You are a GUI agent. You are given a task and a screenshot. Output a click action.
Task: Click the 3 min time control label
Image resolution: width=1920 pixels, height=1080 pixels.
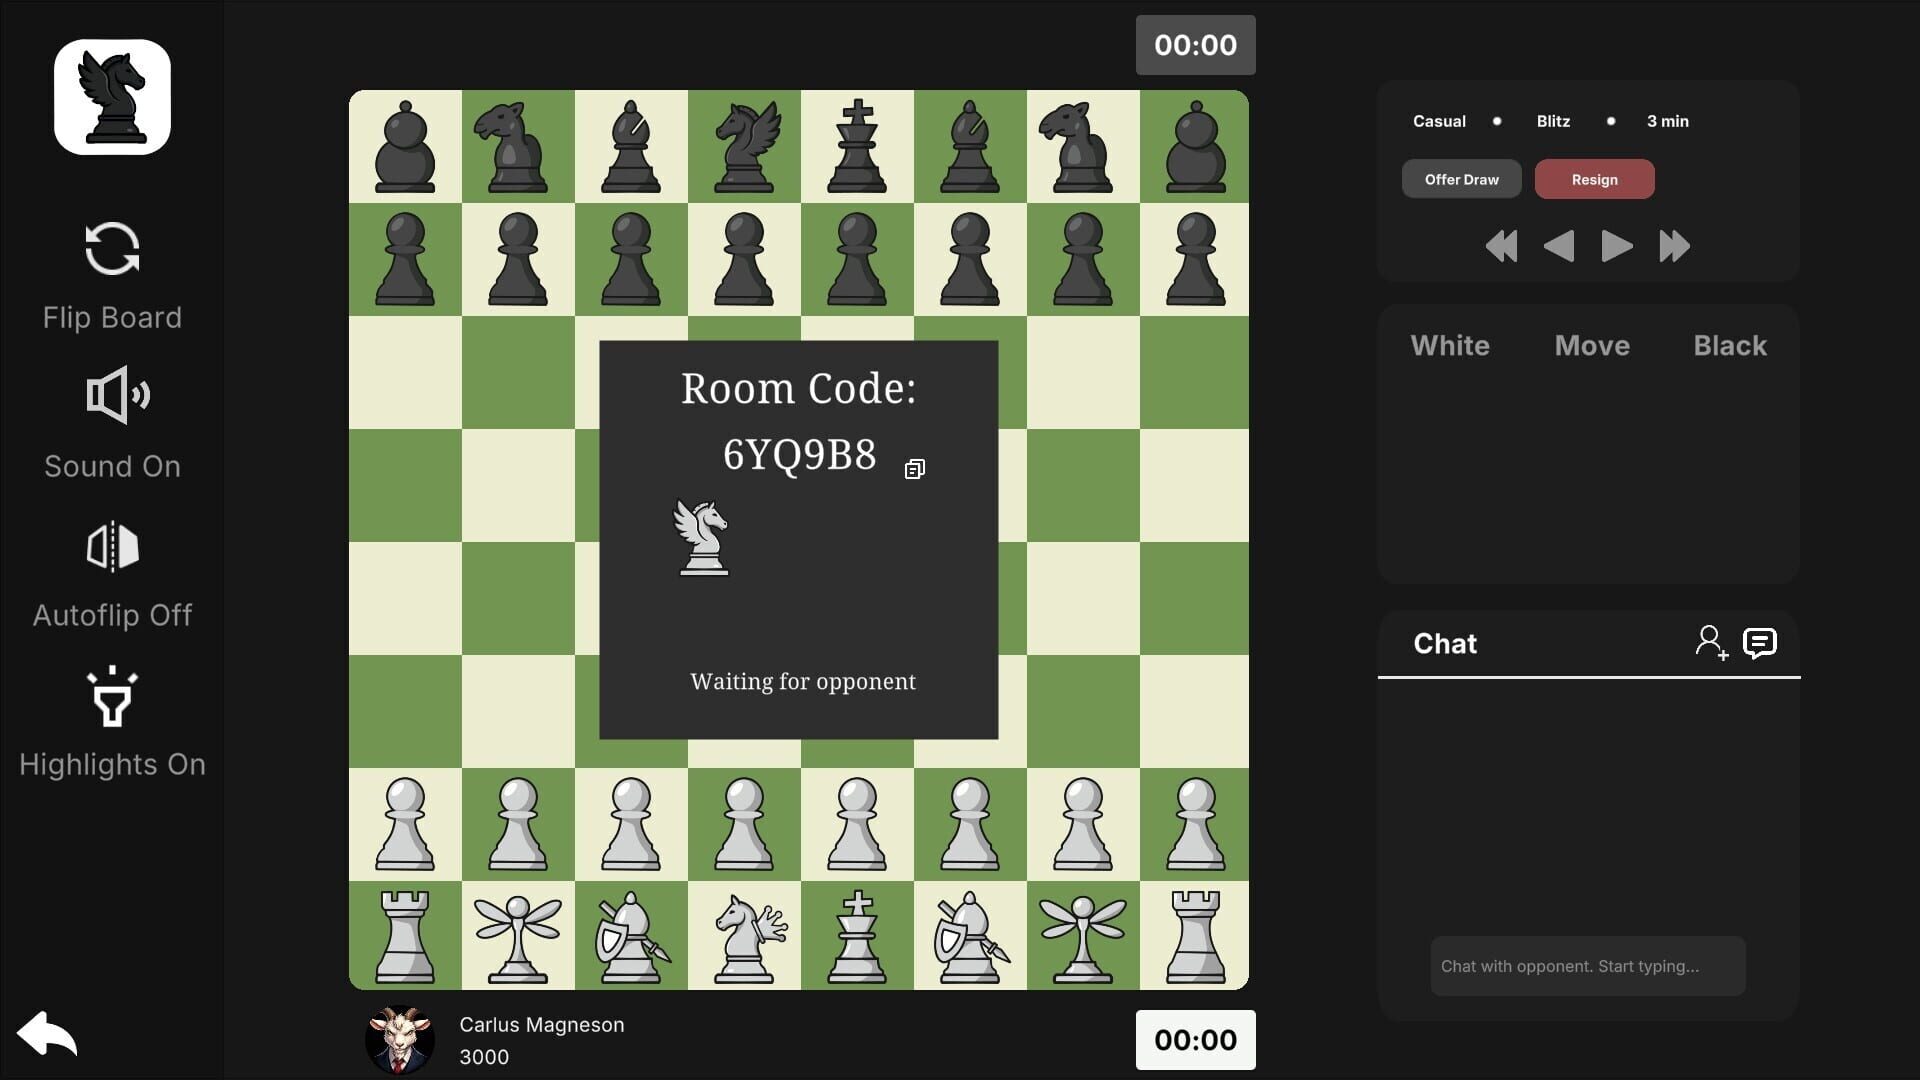pos(1667,121)
